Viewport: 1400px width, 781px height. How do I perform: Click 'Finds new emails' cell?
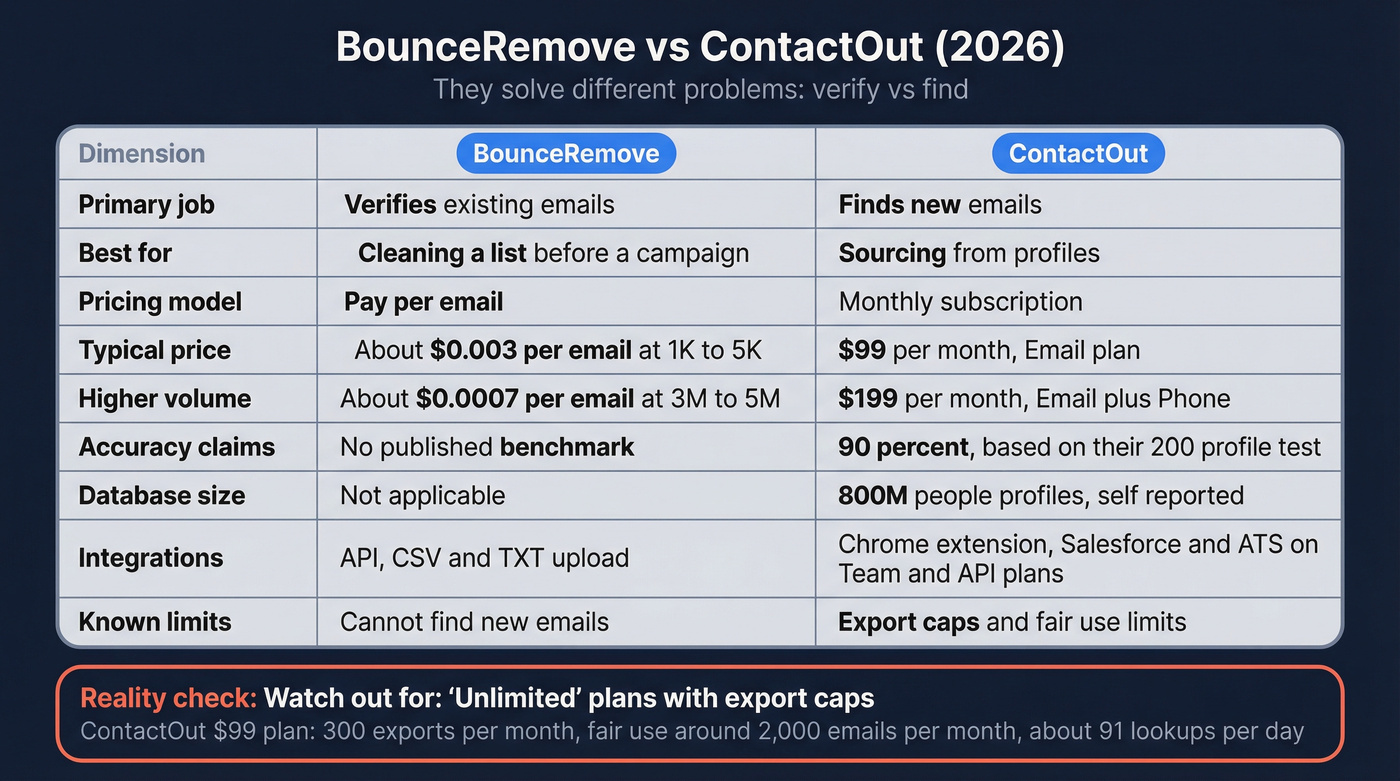pos(931,204)
